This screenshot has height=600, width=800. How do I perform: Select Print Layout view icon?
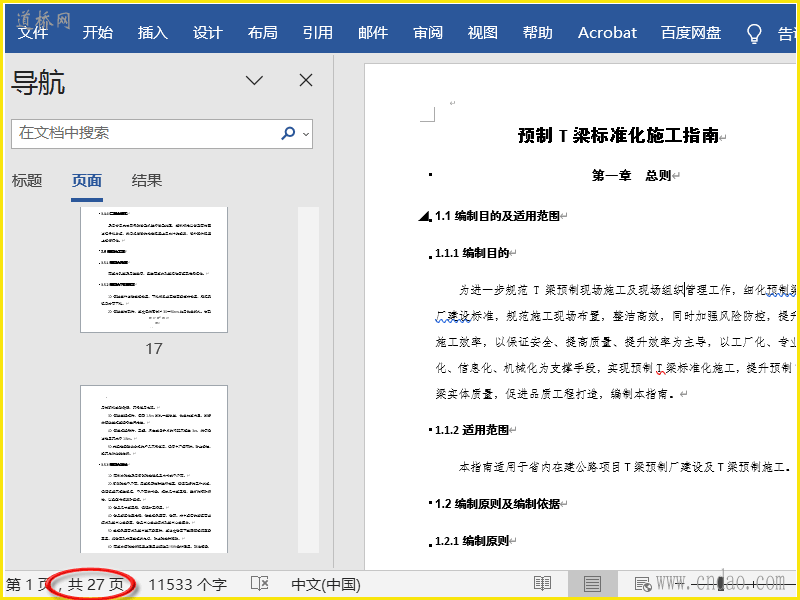pyautogui.click(x=592, y=584)
